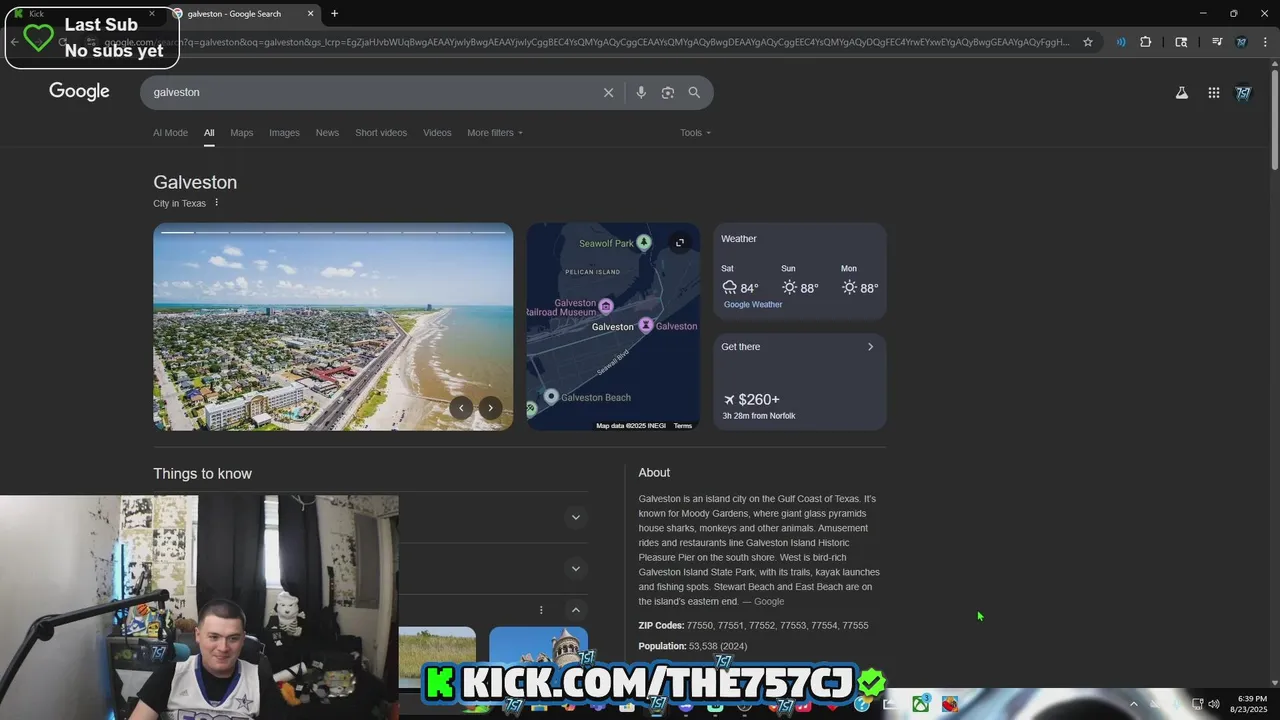Clear the galveston search text
Image resolution: width=1280 pixels, height=720 pixels.
pyautogui.click(x=608, y=92)
